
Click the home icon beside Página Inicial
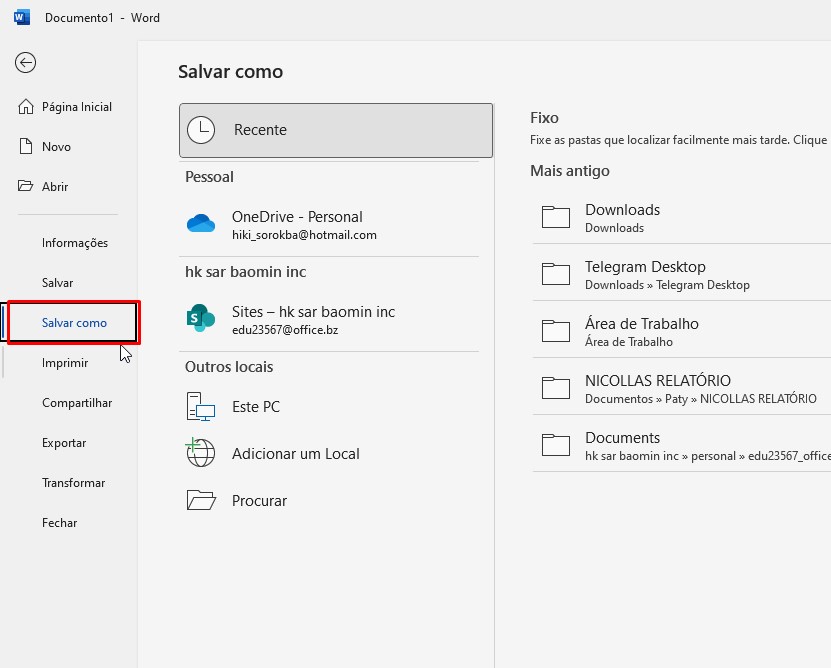tap(25, 107)
